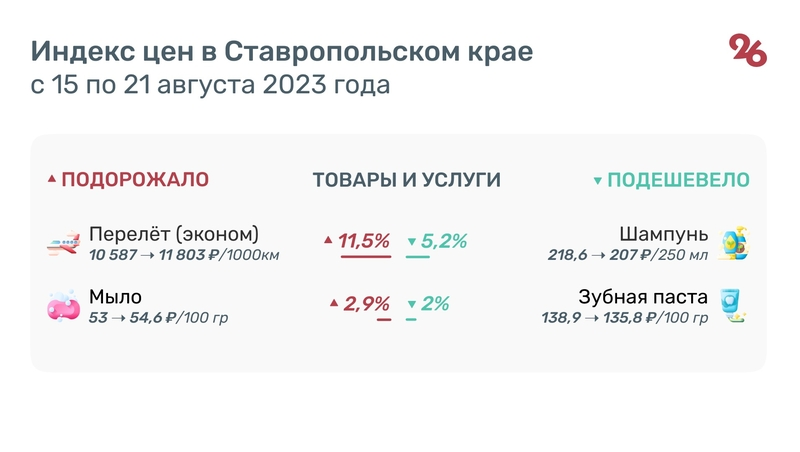Click the shampoo bottle icon
Image resolution: width=800 pixels, height=452 pixels.
click(x=735, y=243)
